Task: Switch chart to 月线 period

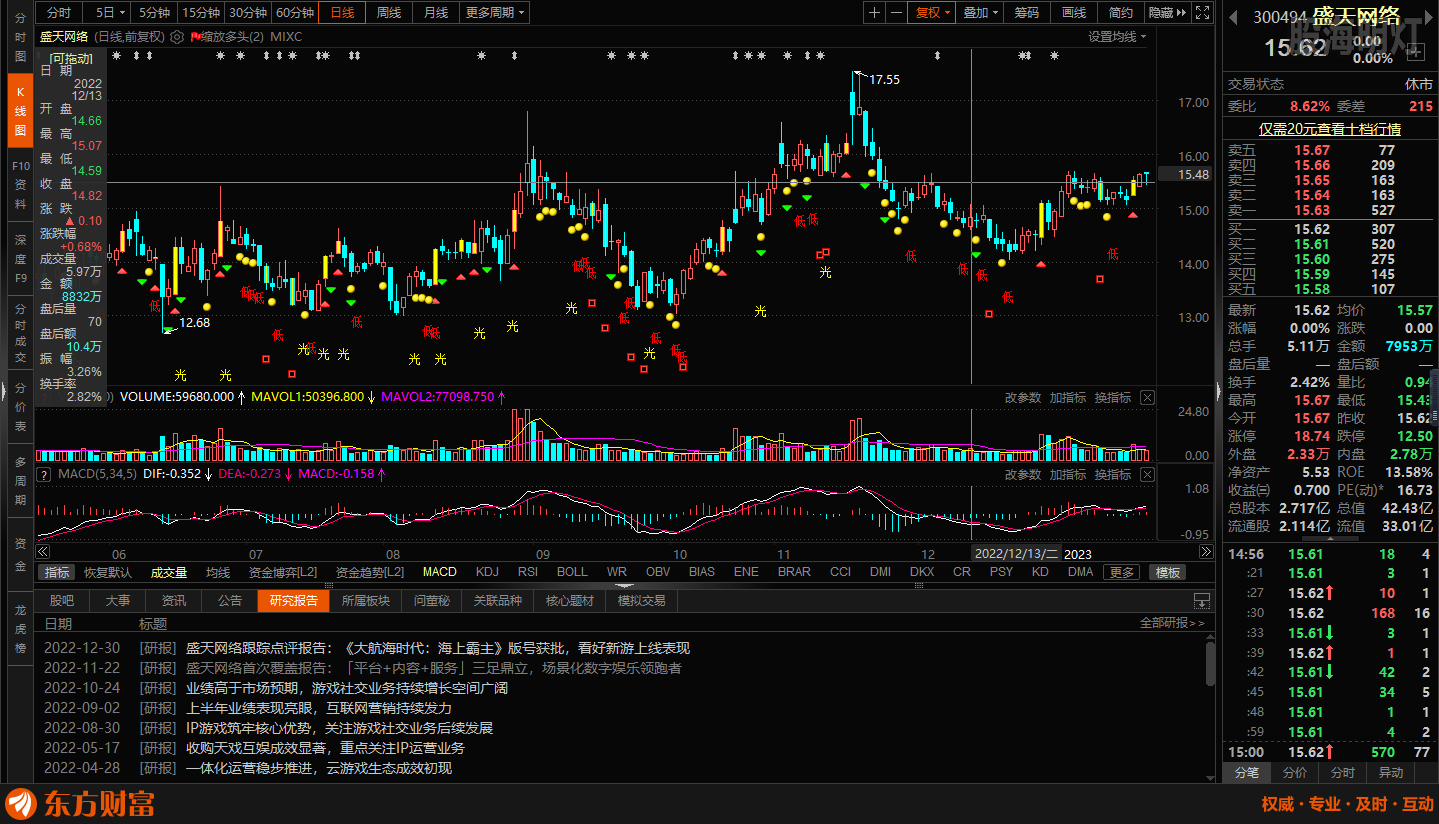Action: pyautogui.click(x=435, y=13)
